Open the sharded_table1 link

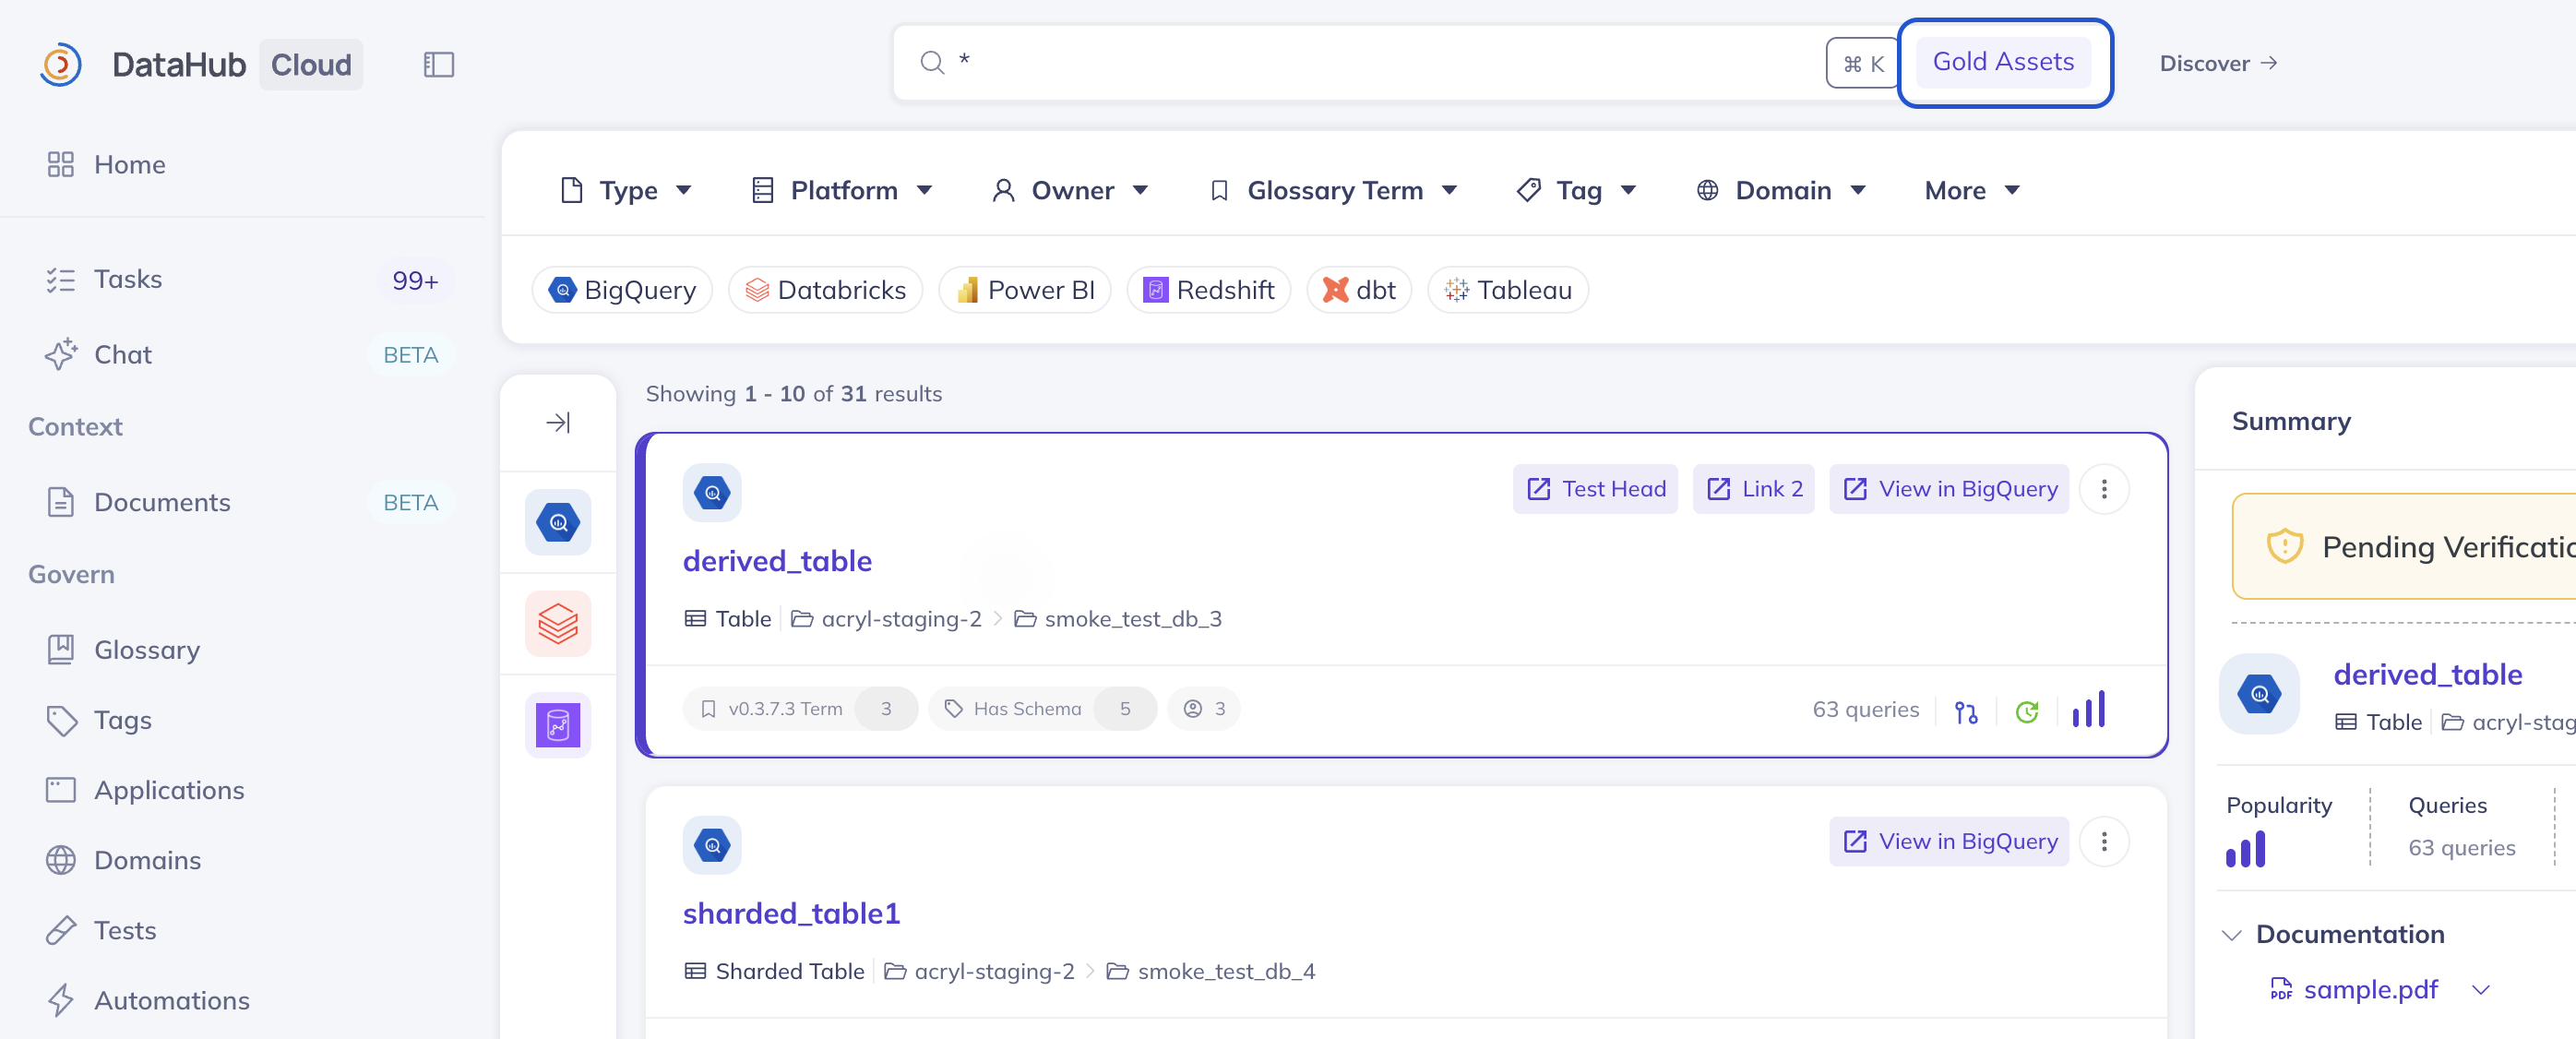(x=791, y=913)
